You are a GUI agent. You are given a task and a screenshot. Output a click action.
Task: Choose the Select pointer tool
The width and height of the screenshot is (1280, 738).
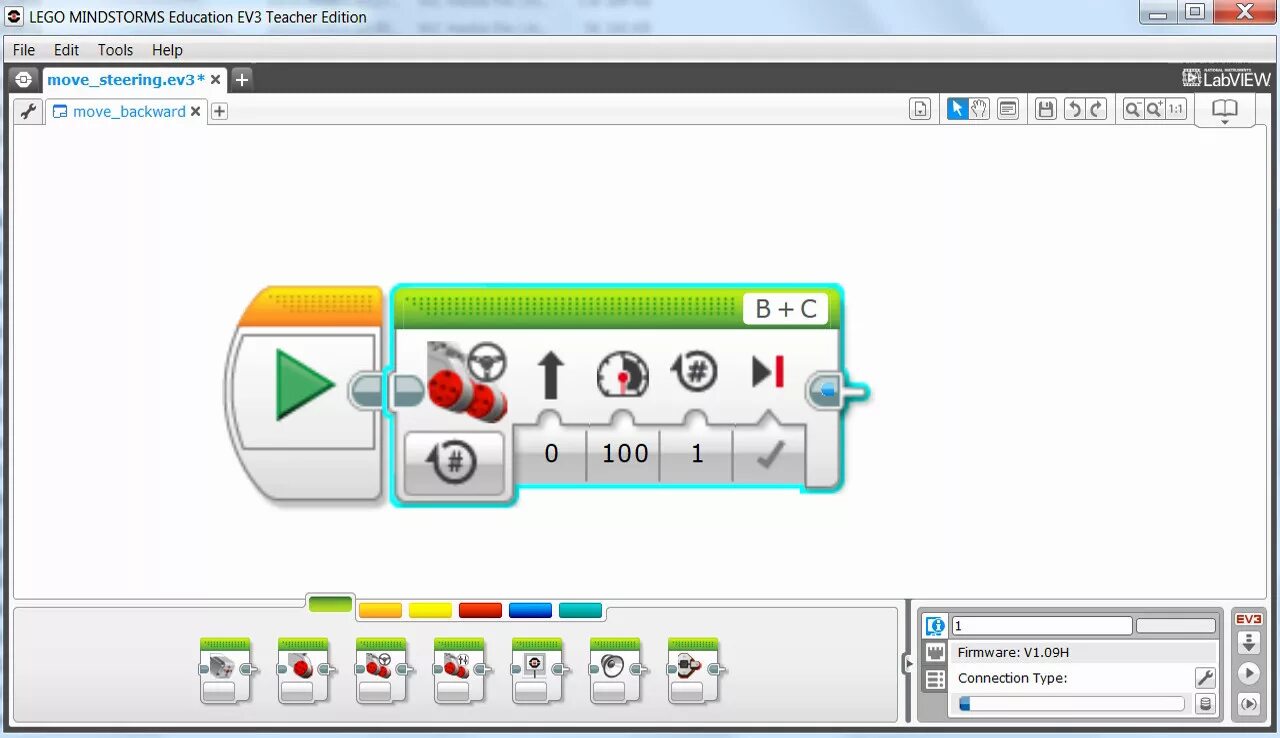[957, 110]
